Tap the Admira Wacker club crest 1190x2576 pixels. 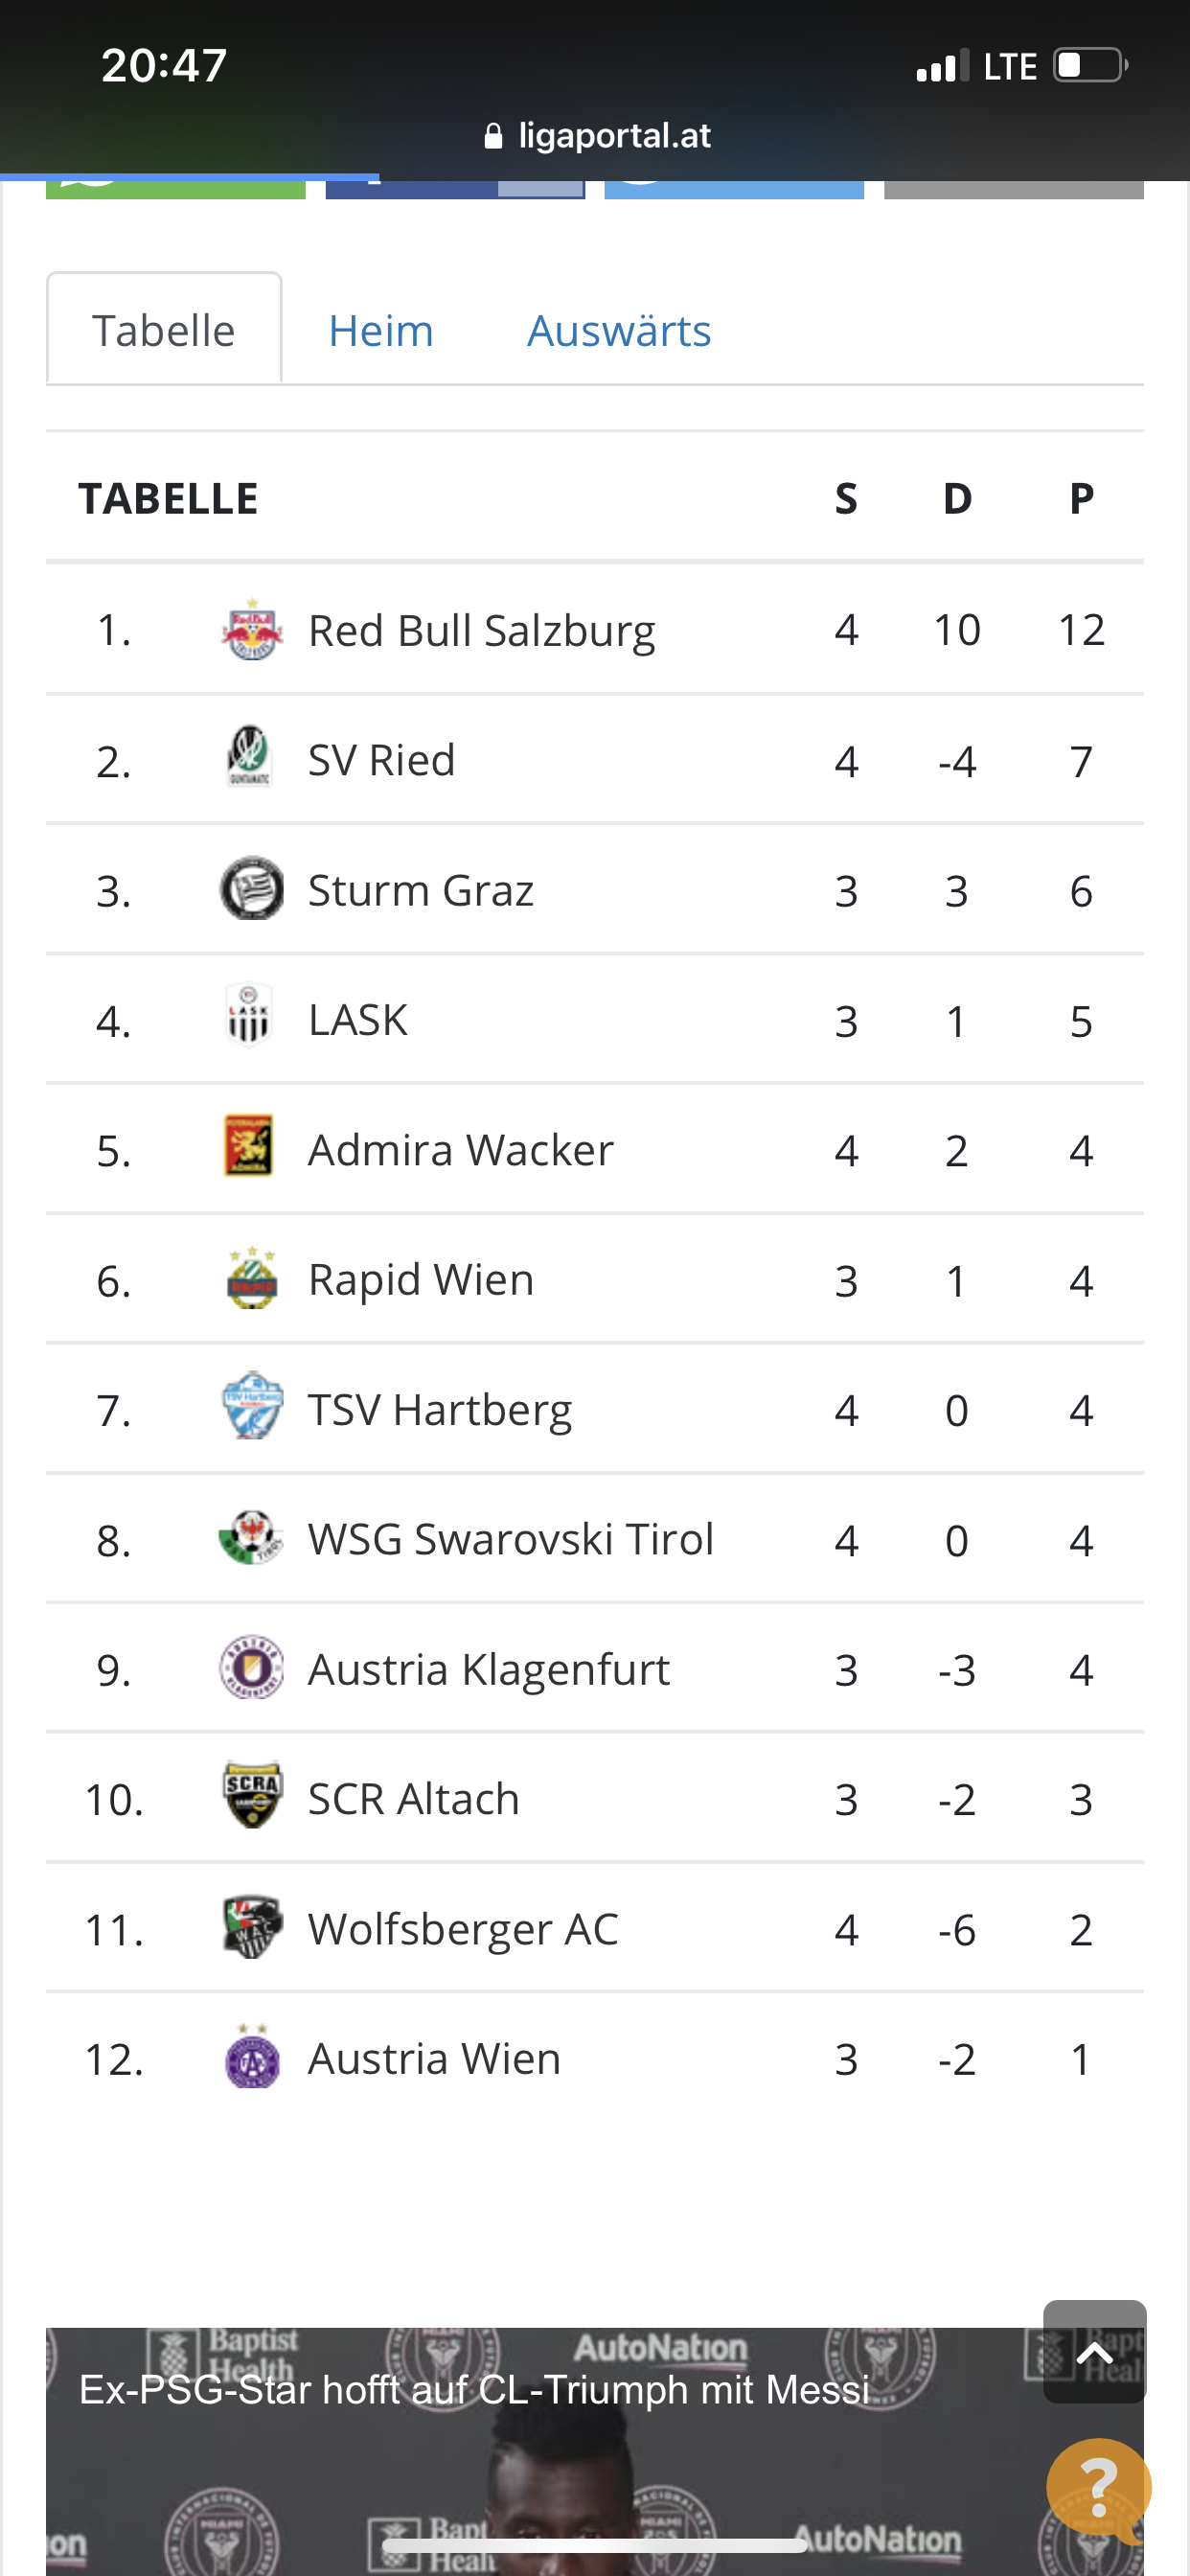[250, 1147]
